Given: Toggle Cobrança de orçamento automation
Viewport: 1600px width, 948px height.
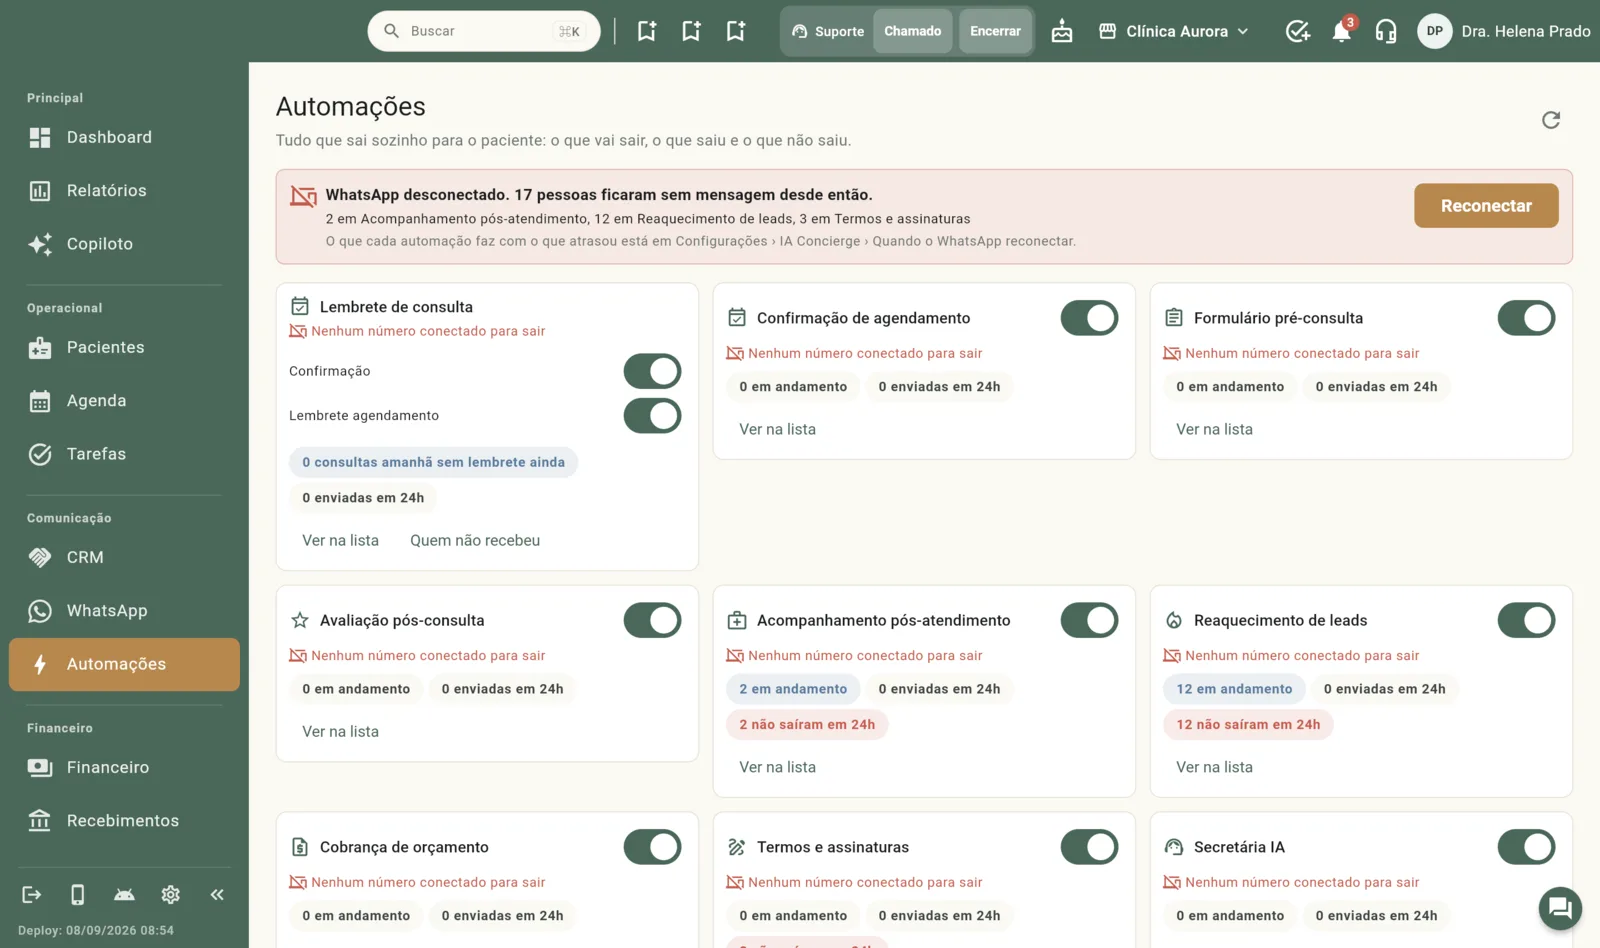Looking at the screenshot, I should [652, 847].
